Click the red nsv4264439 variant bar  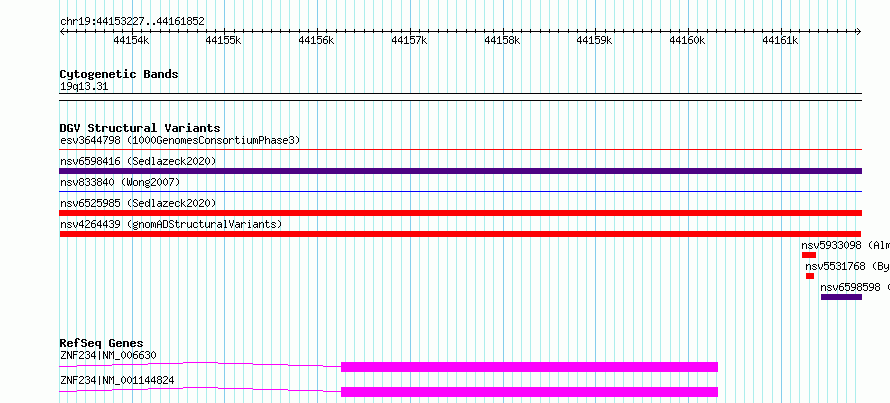[x=460, y=234]
